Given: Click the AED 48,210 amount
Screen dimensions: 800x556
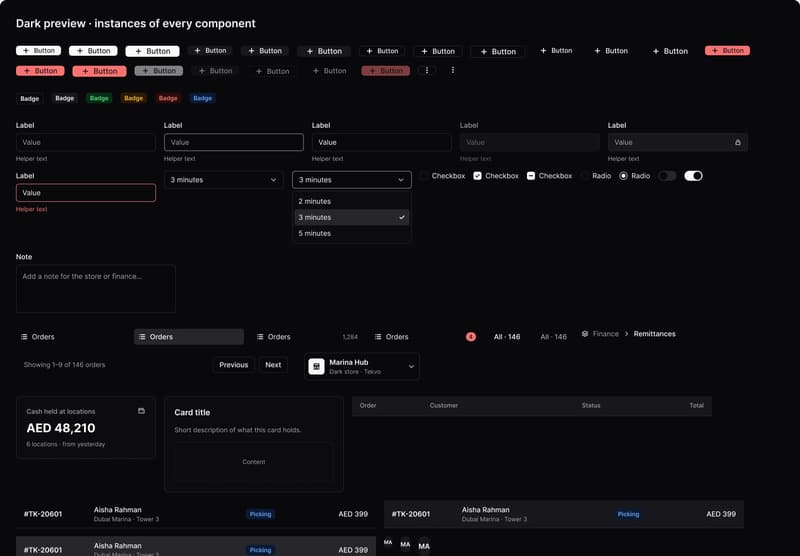Looking at the screenshot, I should 61,428.
